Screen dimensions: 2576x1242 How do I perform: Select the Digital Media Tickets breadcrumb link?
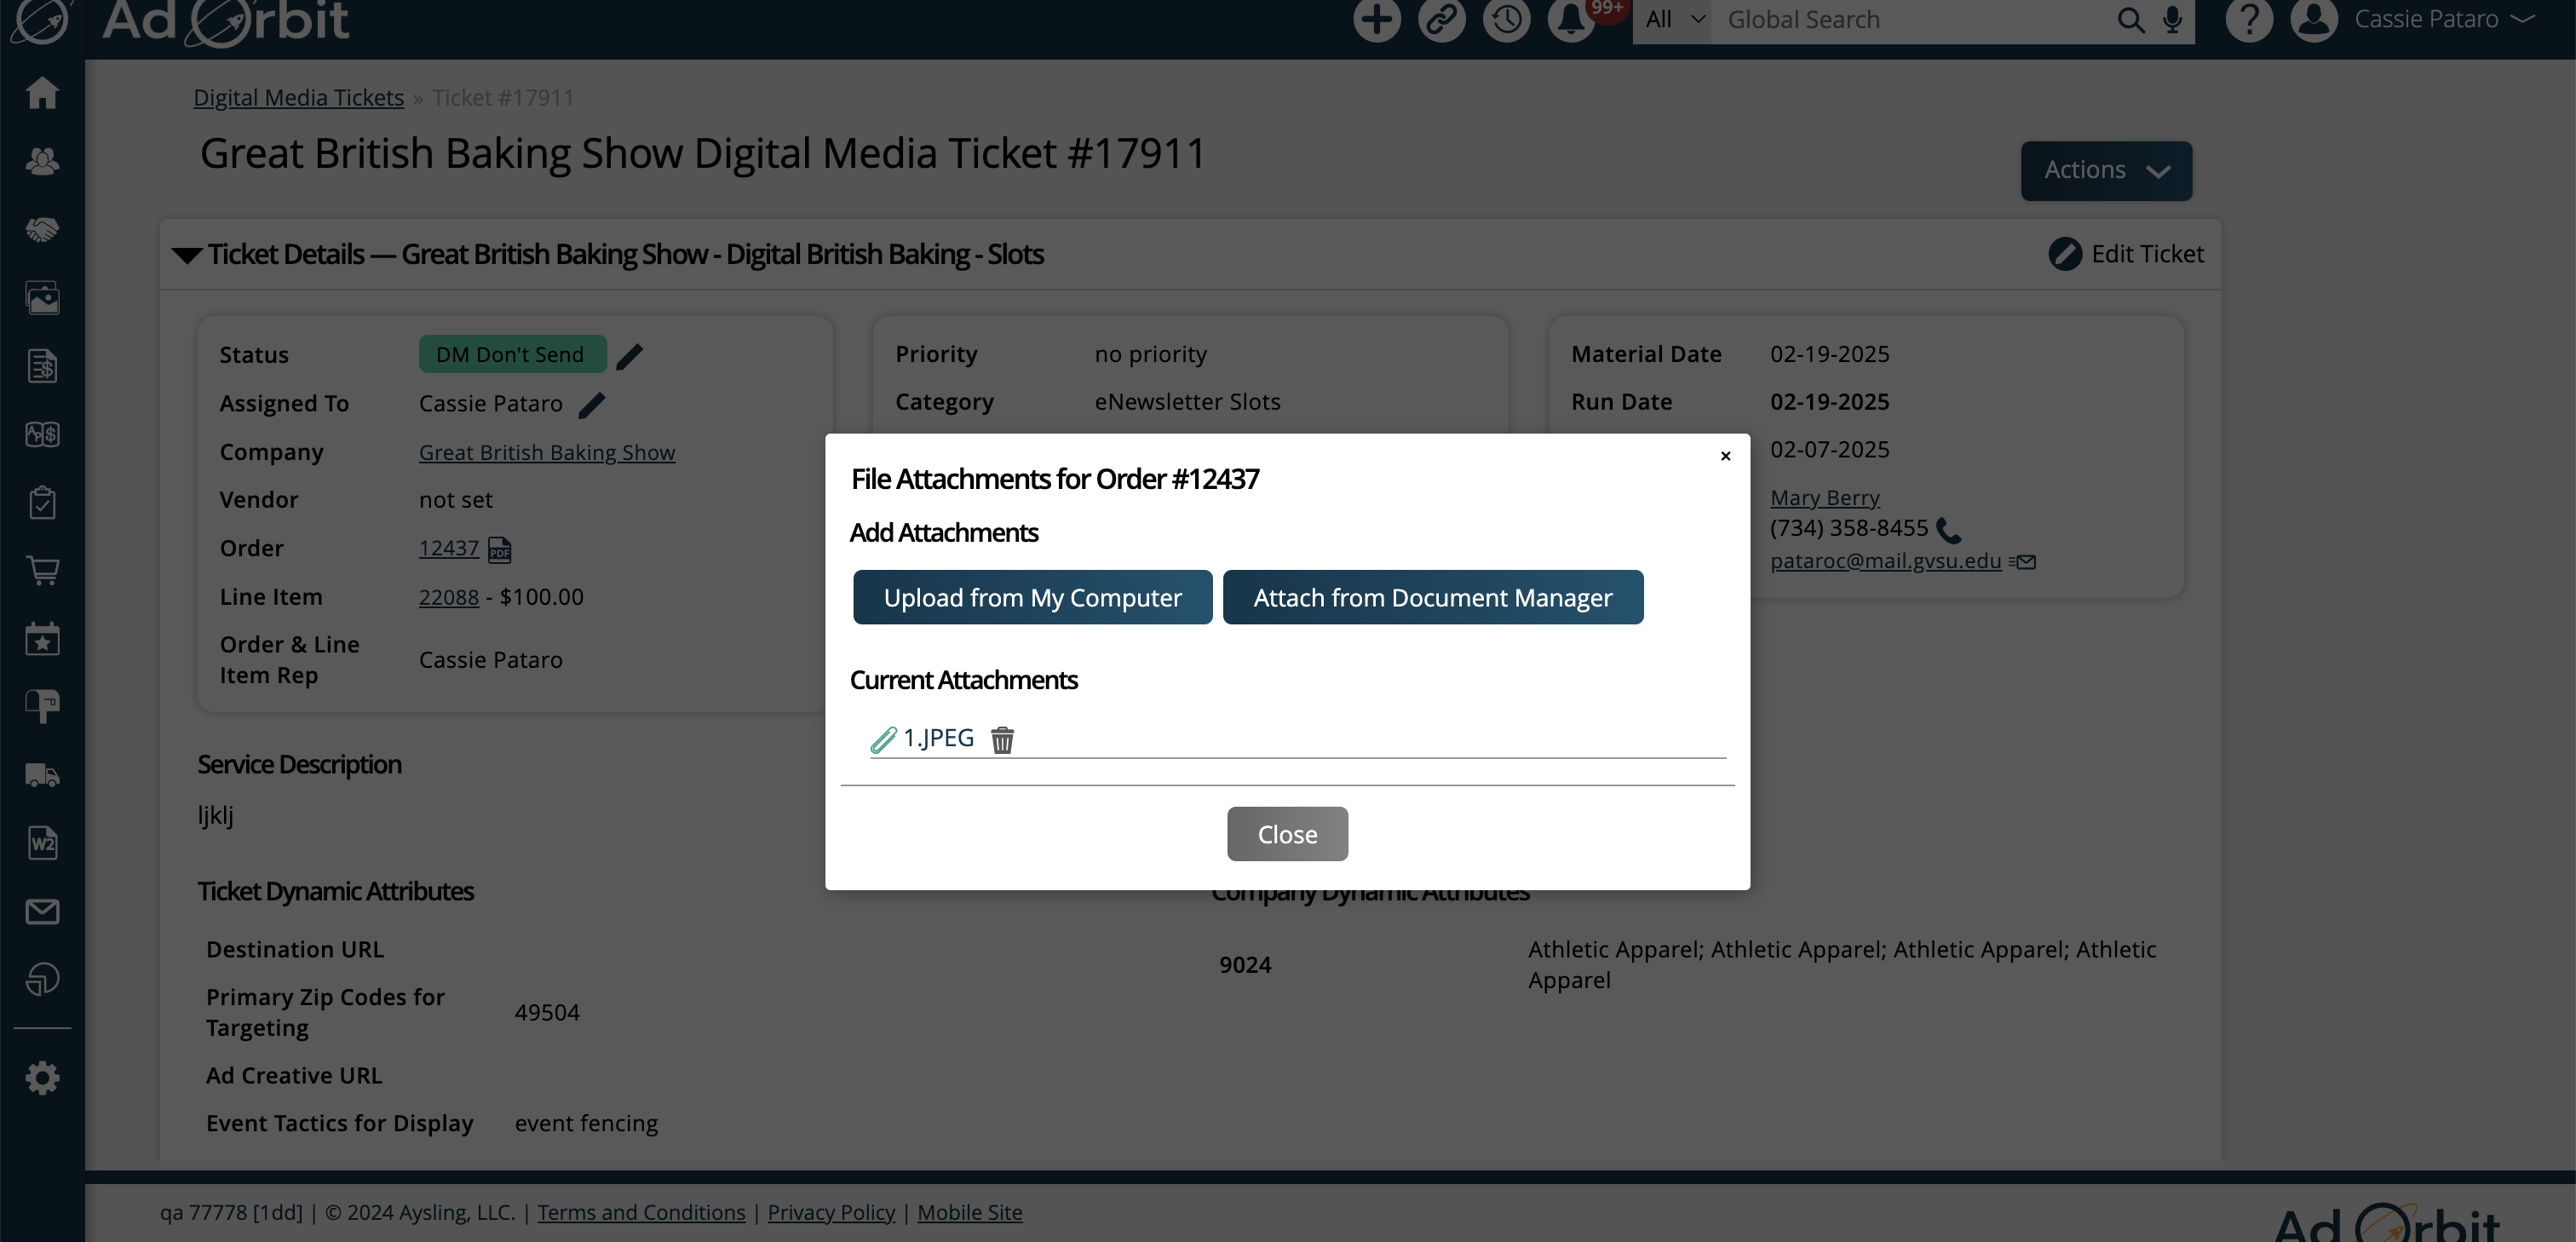point(299,97)
